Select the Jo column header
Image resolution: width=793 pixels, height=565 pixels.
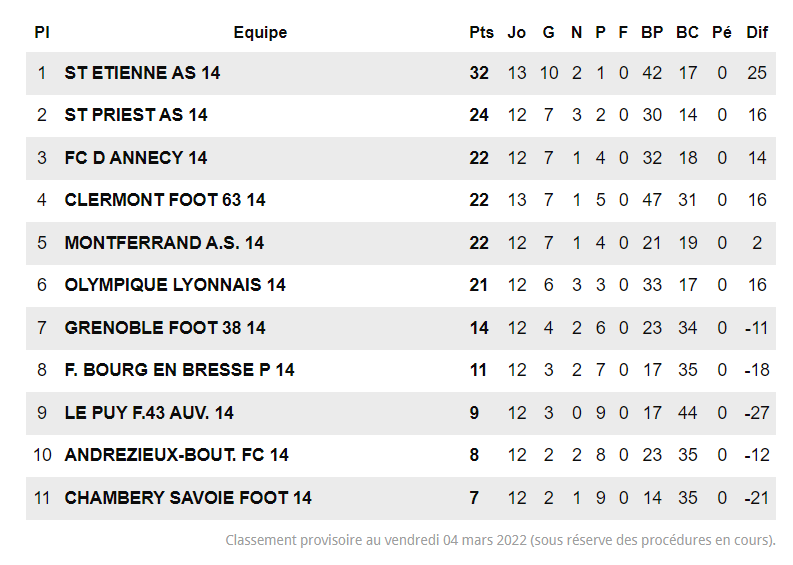pos(516,32)
